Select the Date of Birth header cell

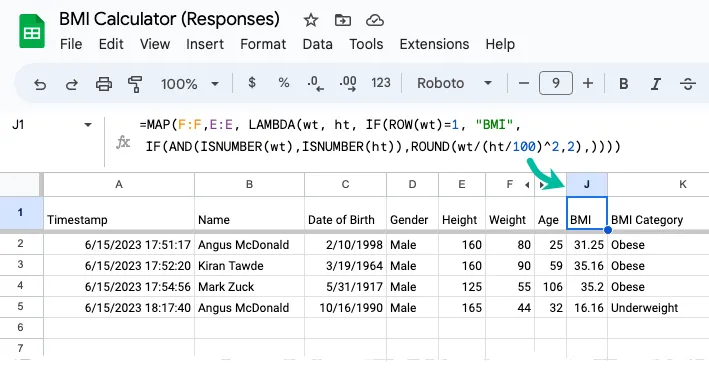pyautogui.click(x=345, y=213)
